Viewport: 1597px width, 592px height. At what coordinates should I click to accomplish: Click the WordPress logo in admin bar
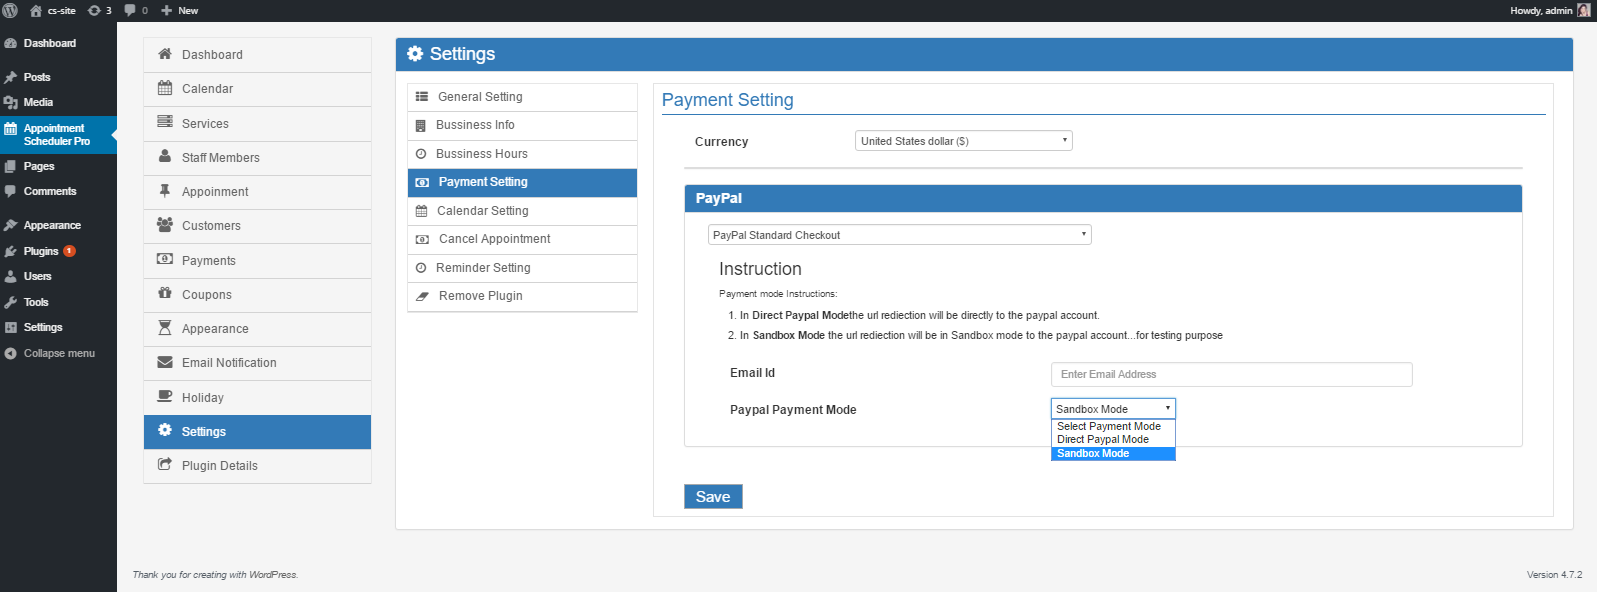point(10,10)
